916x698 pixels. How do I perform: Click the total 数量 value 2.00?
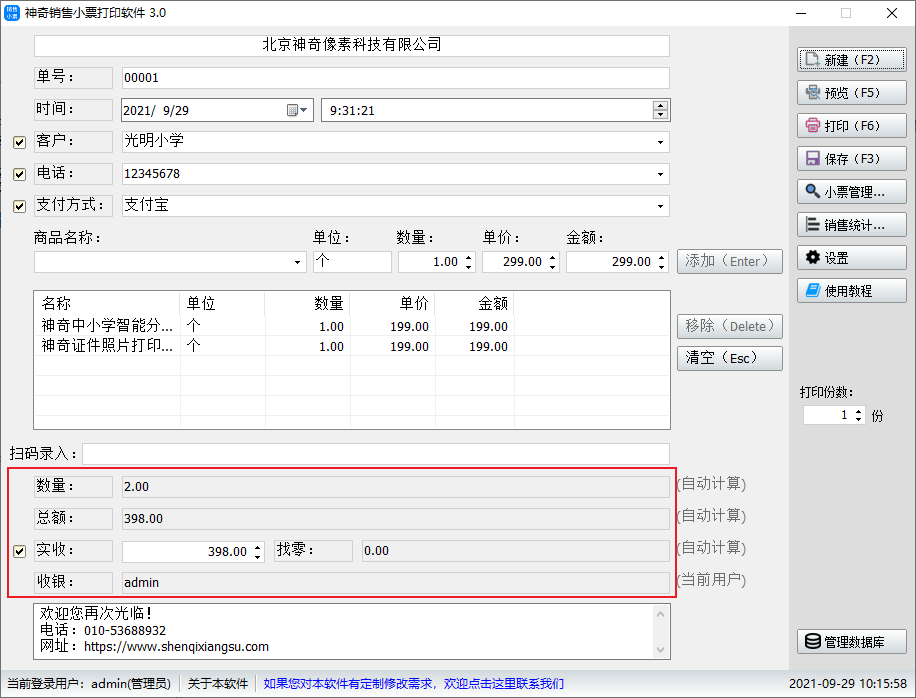[x=395, y=487]
